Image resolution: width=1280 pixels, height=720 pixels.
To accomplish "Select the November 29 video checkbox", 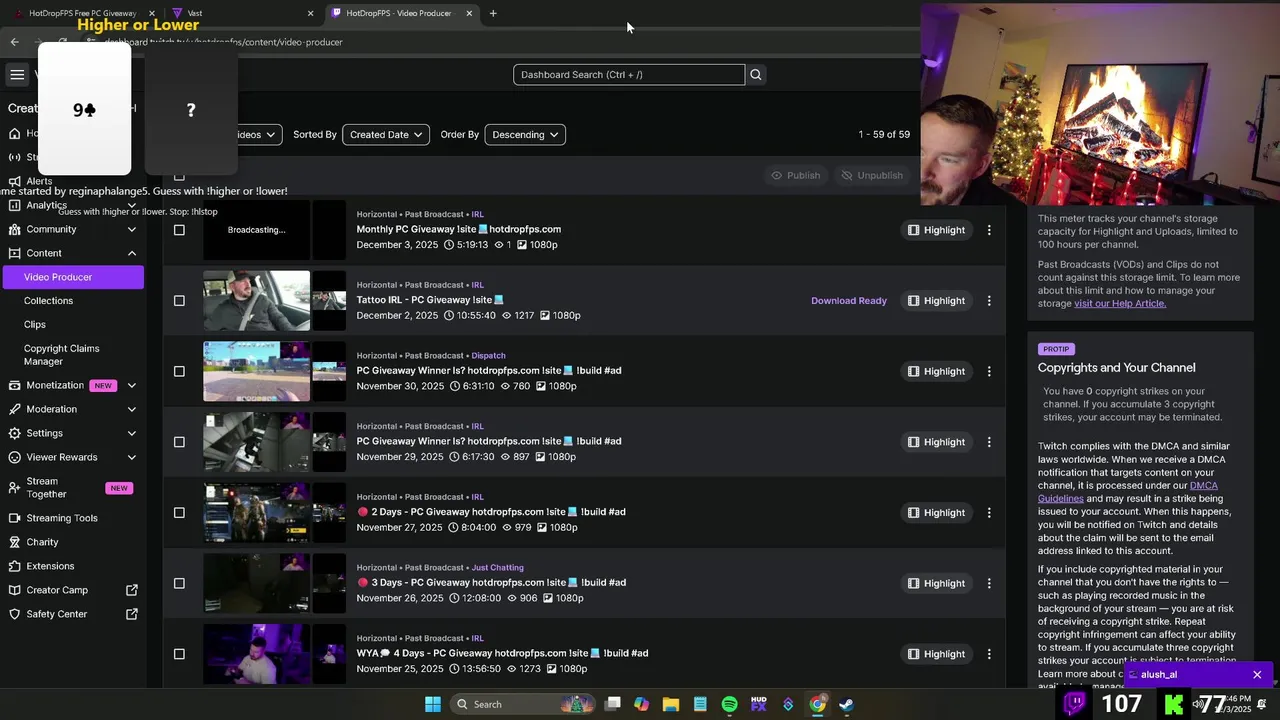I will click(179, 442).
